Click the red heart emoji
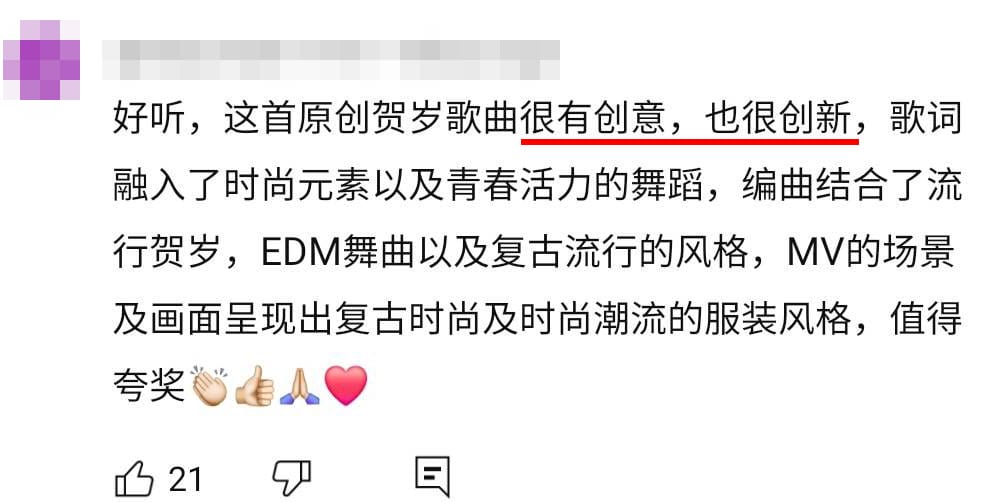Image resolution: width=983 pixels, height=502 pixels. [345, 385]
